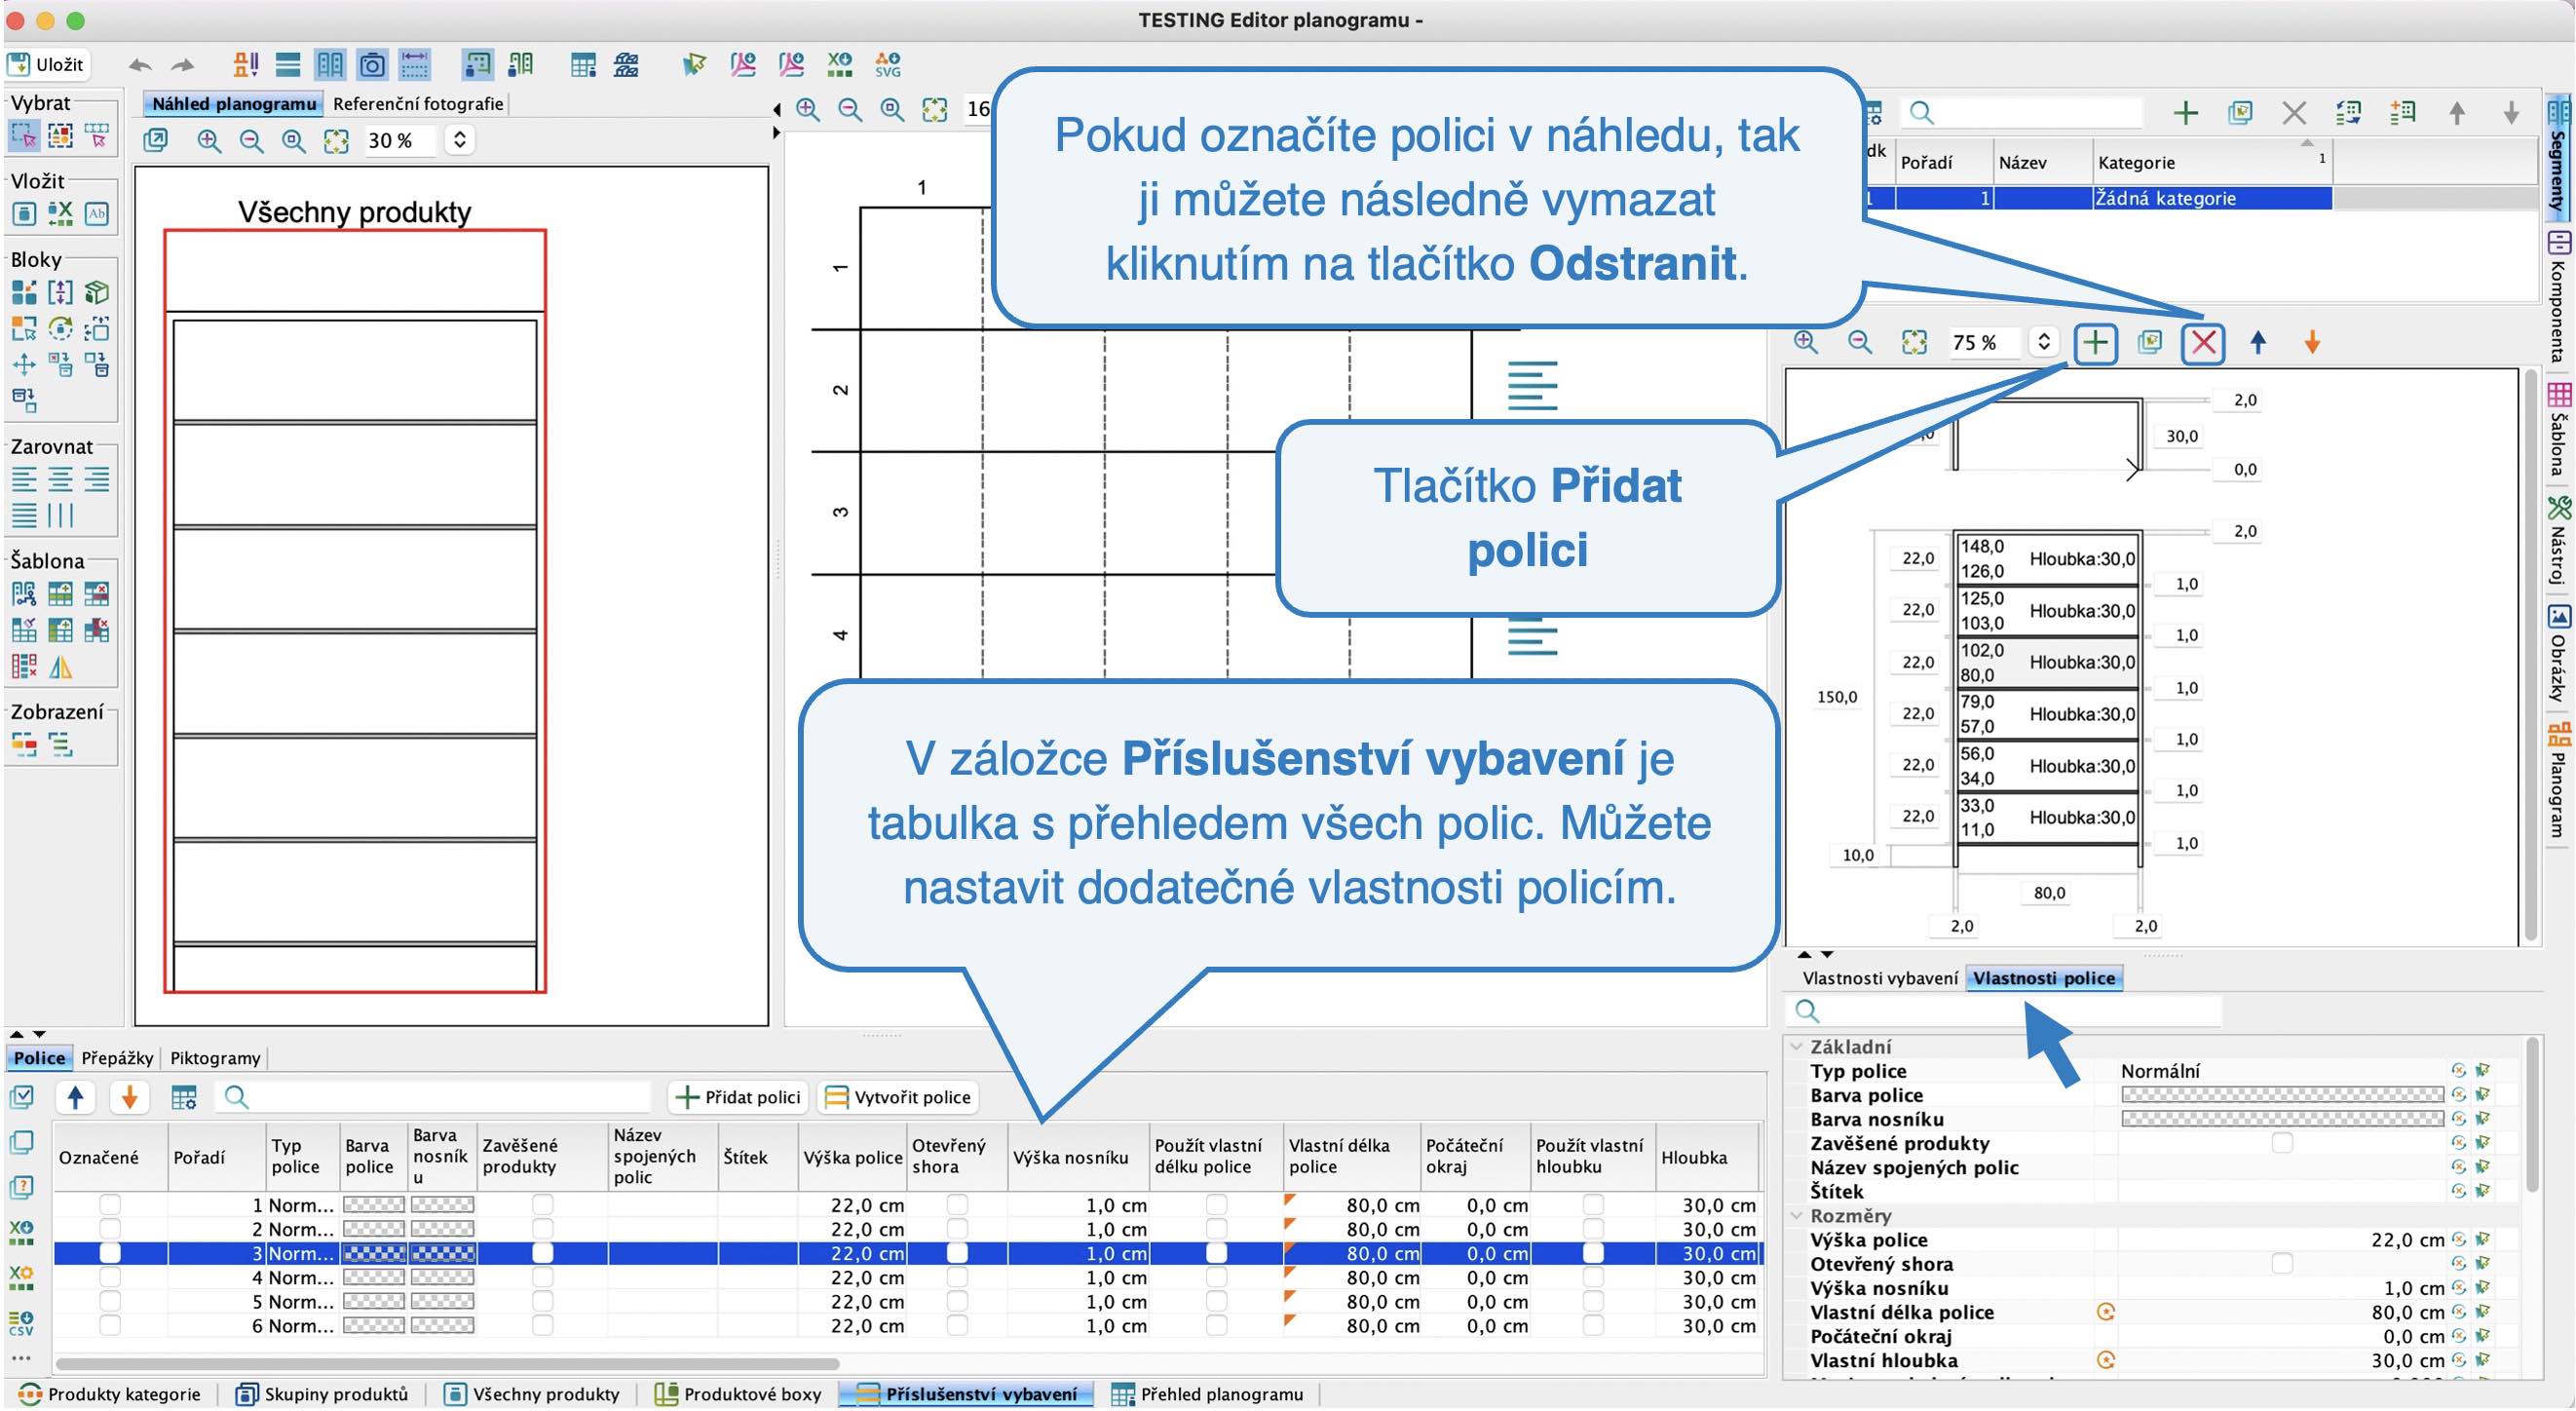The width and height of the screenshot is (2576, 1411).
Task: Zoom in on the planogram preview
Action: pos(208,141)
